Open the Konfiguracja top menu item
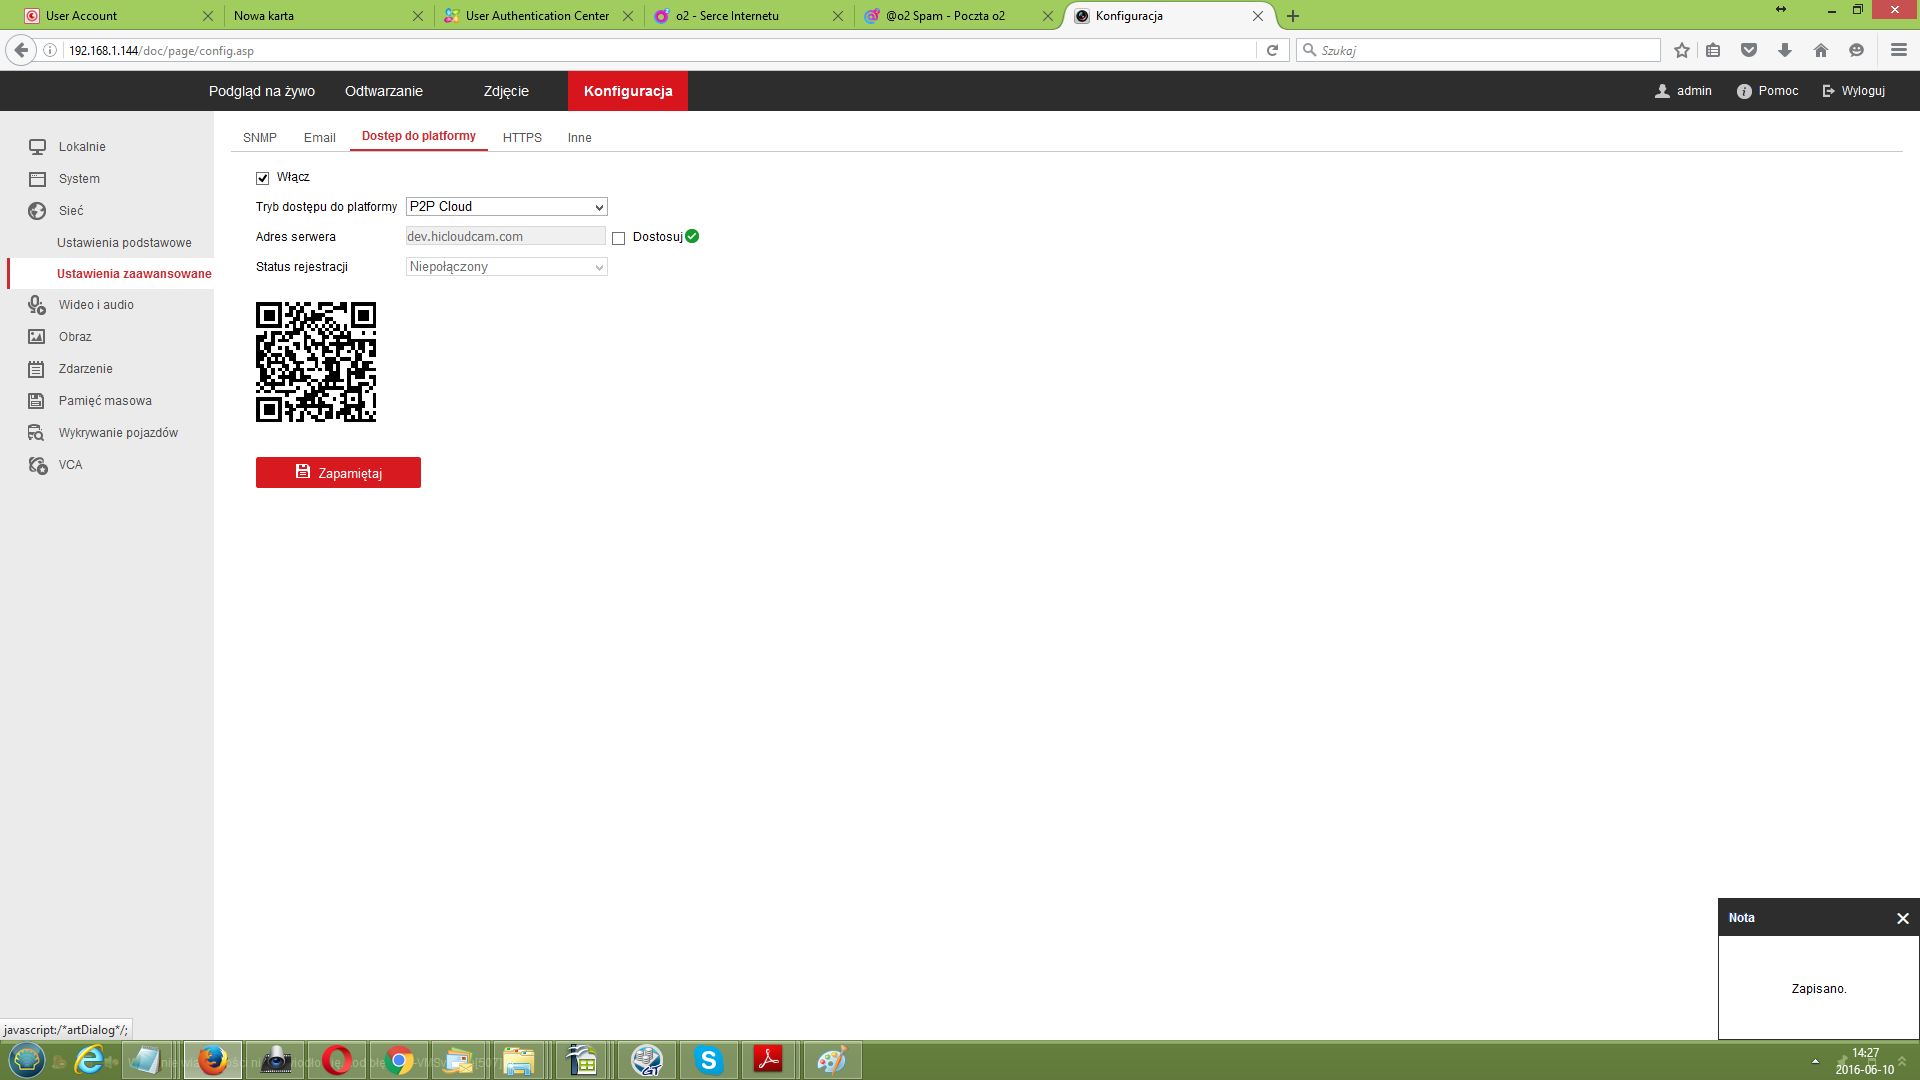Viewport: 1920px width, 1080px height. 628,91
